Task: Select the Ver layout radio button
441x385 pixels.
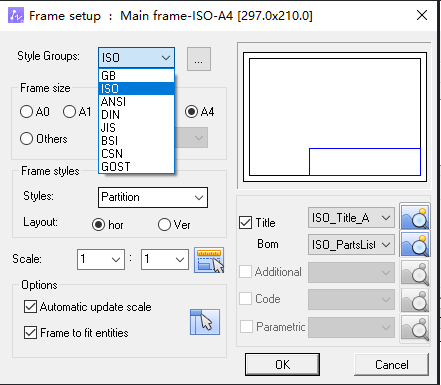Action: pyautogui.click(x=164, y=225)
